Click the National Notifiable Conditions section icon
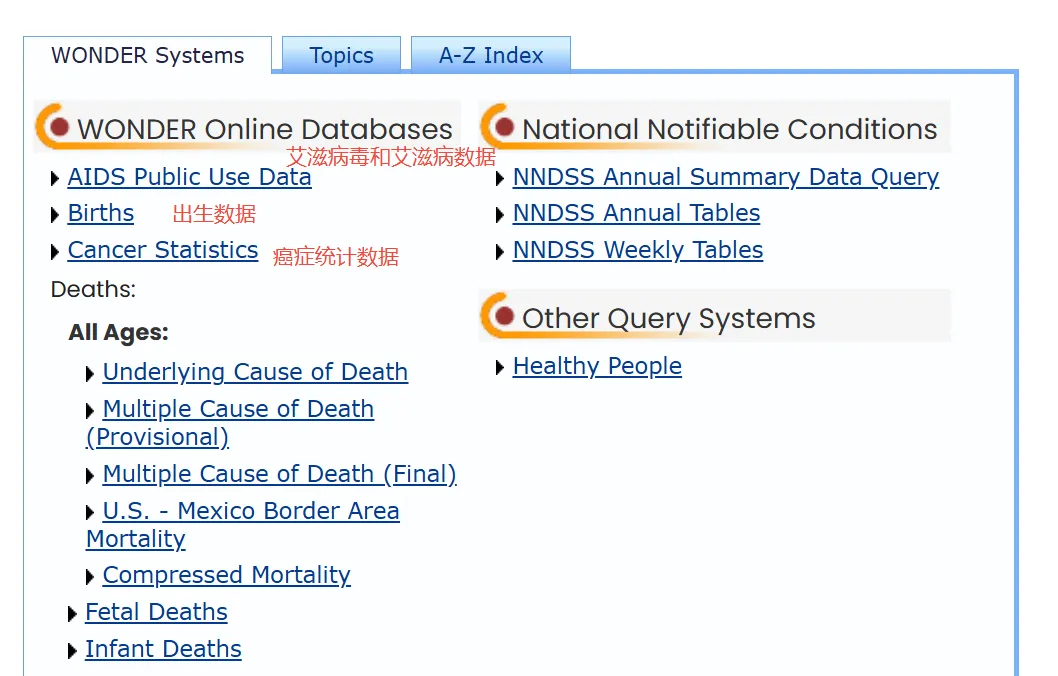The height and width of the screenshot is (676, 1058). (498, 126)
